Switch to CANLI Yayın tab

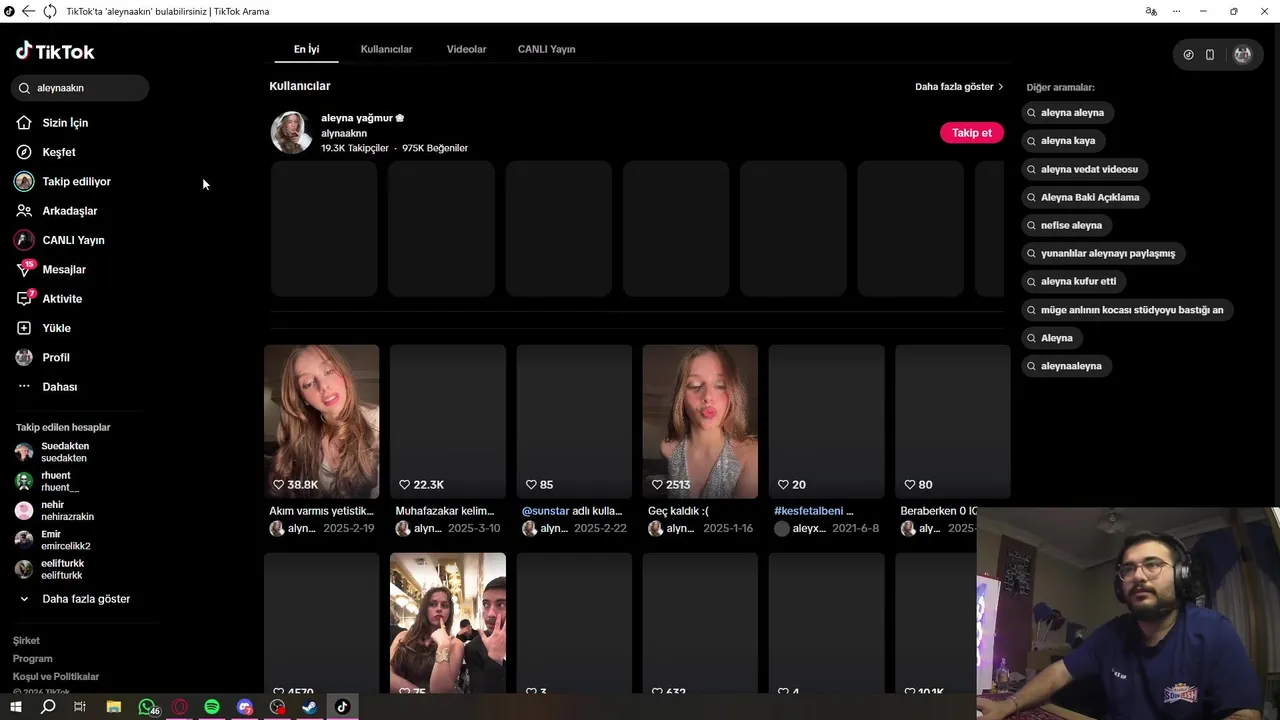click(x=546, y=49)
